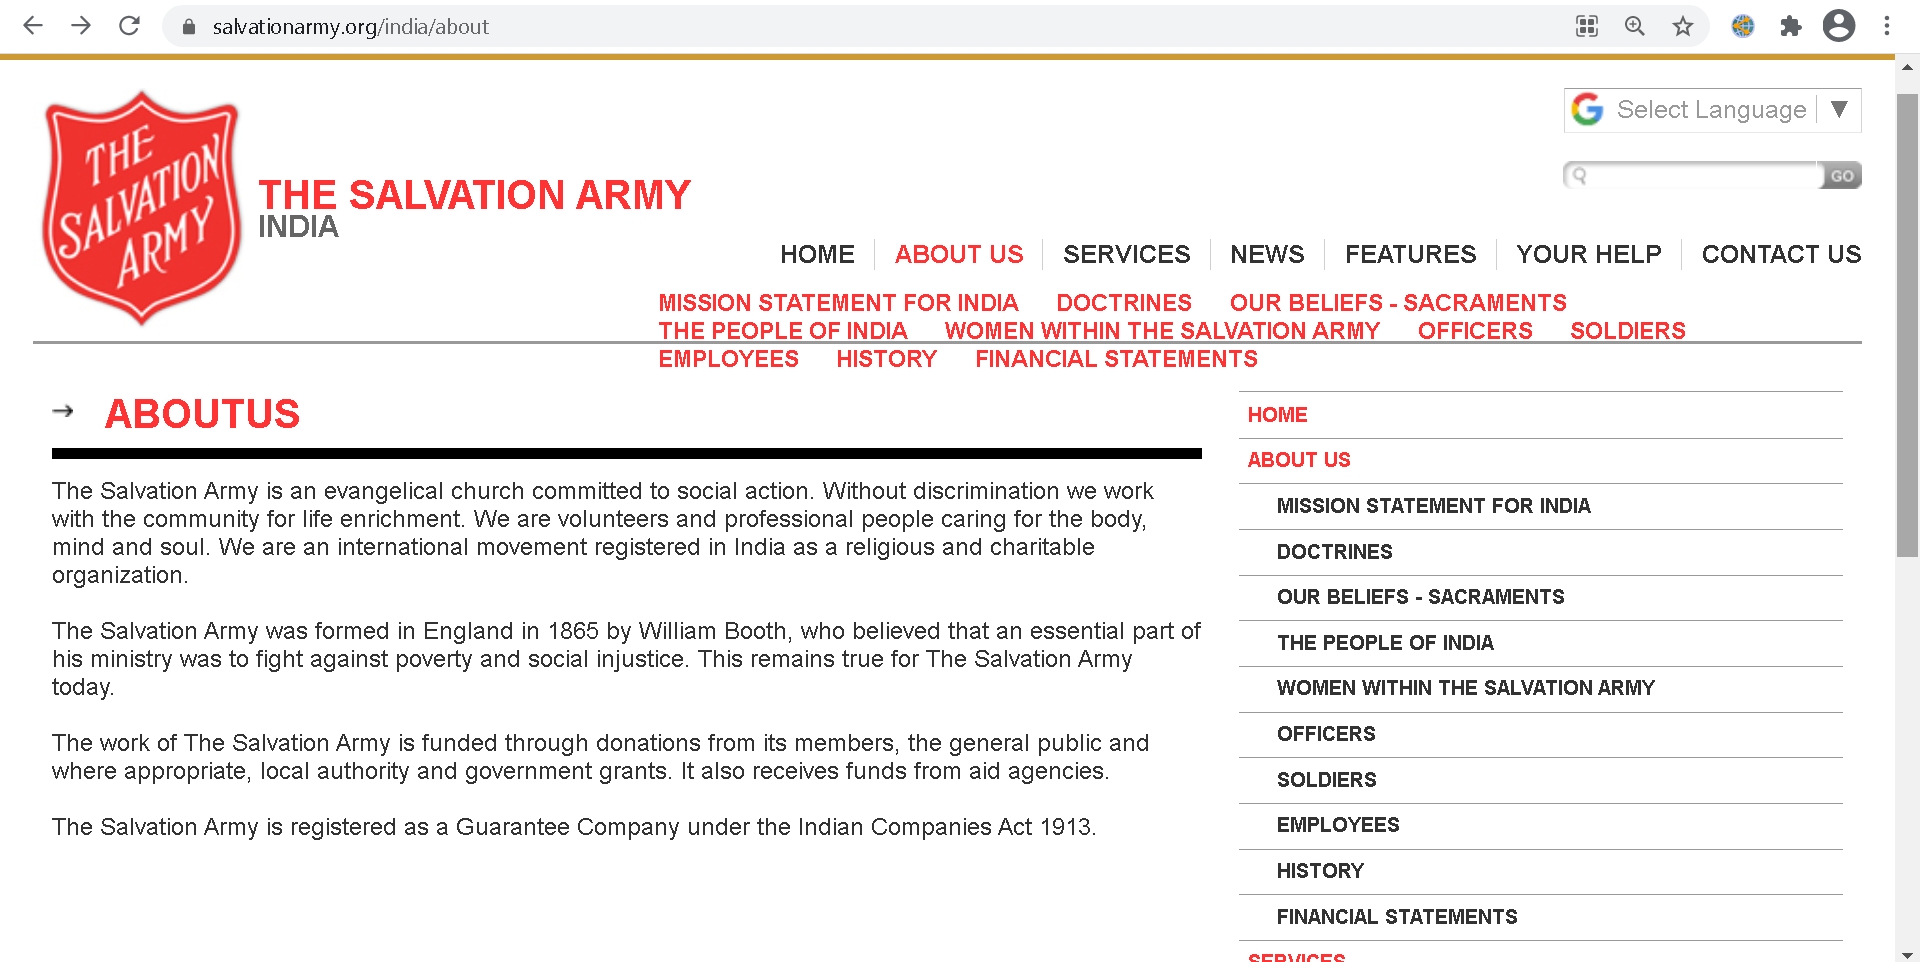Viewport: 1920px width, 962px height.
Task: Click the scrollbar up arrow
Action: 1907,68
